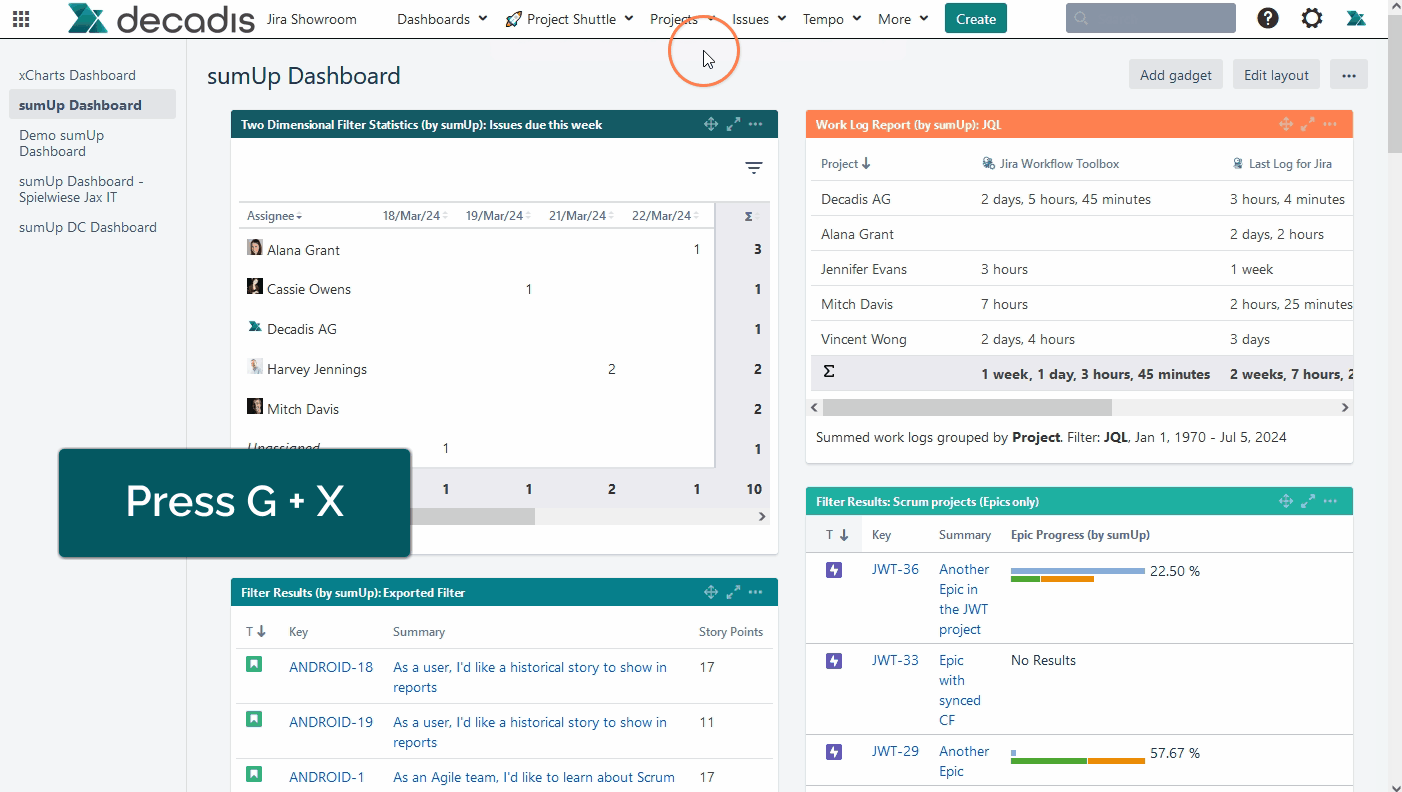Click the Work Log Report horizontal scrollbar
Screen dimensions: 1402x792
[967, 408]
